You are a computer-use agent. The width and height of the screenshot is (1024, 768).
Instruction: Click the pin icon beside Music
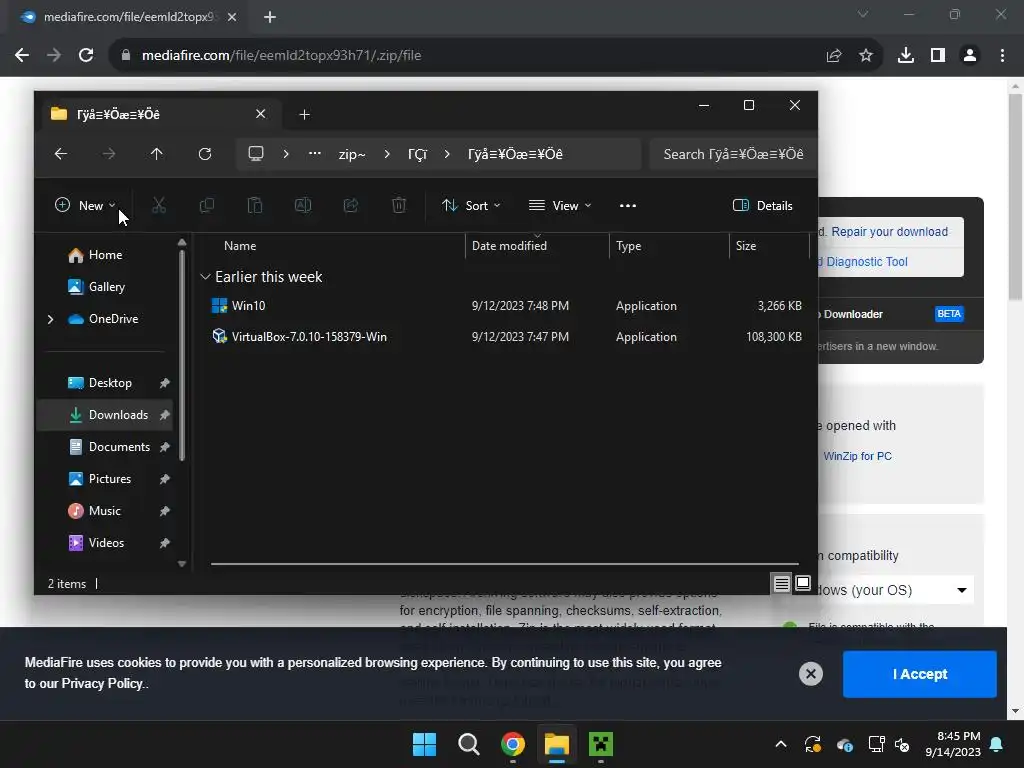click(x=165, y=511)
